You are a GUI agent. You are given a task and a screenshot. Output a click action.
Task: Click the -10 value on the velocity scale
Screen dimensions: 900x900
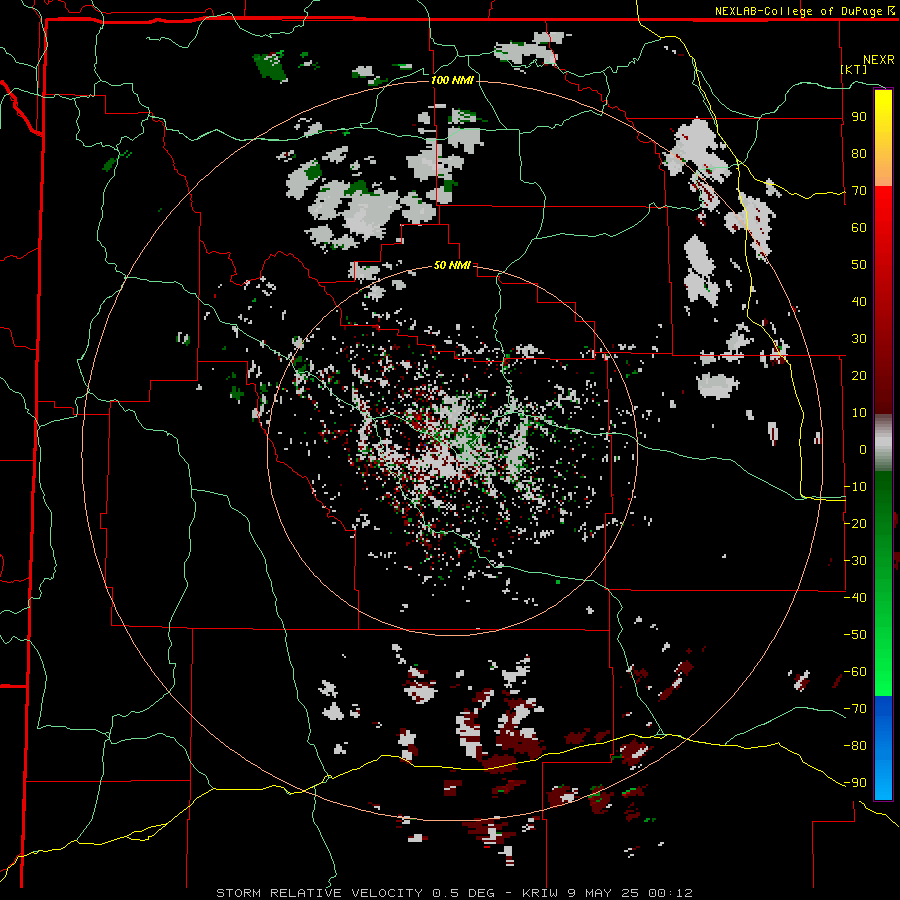855,487
